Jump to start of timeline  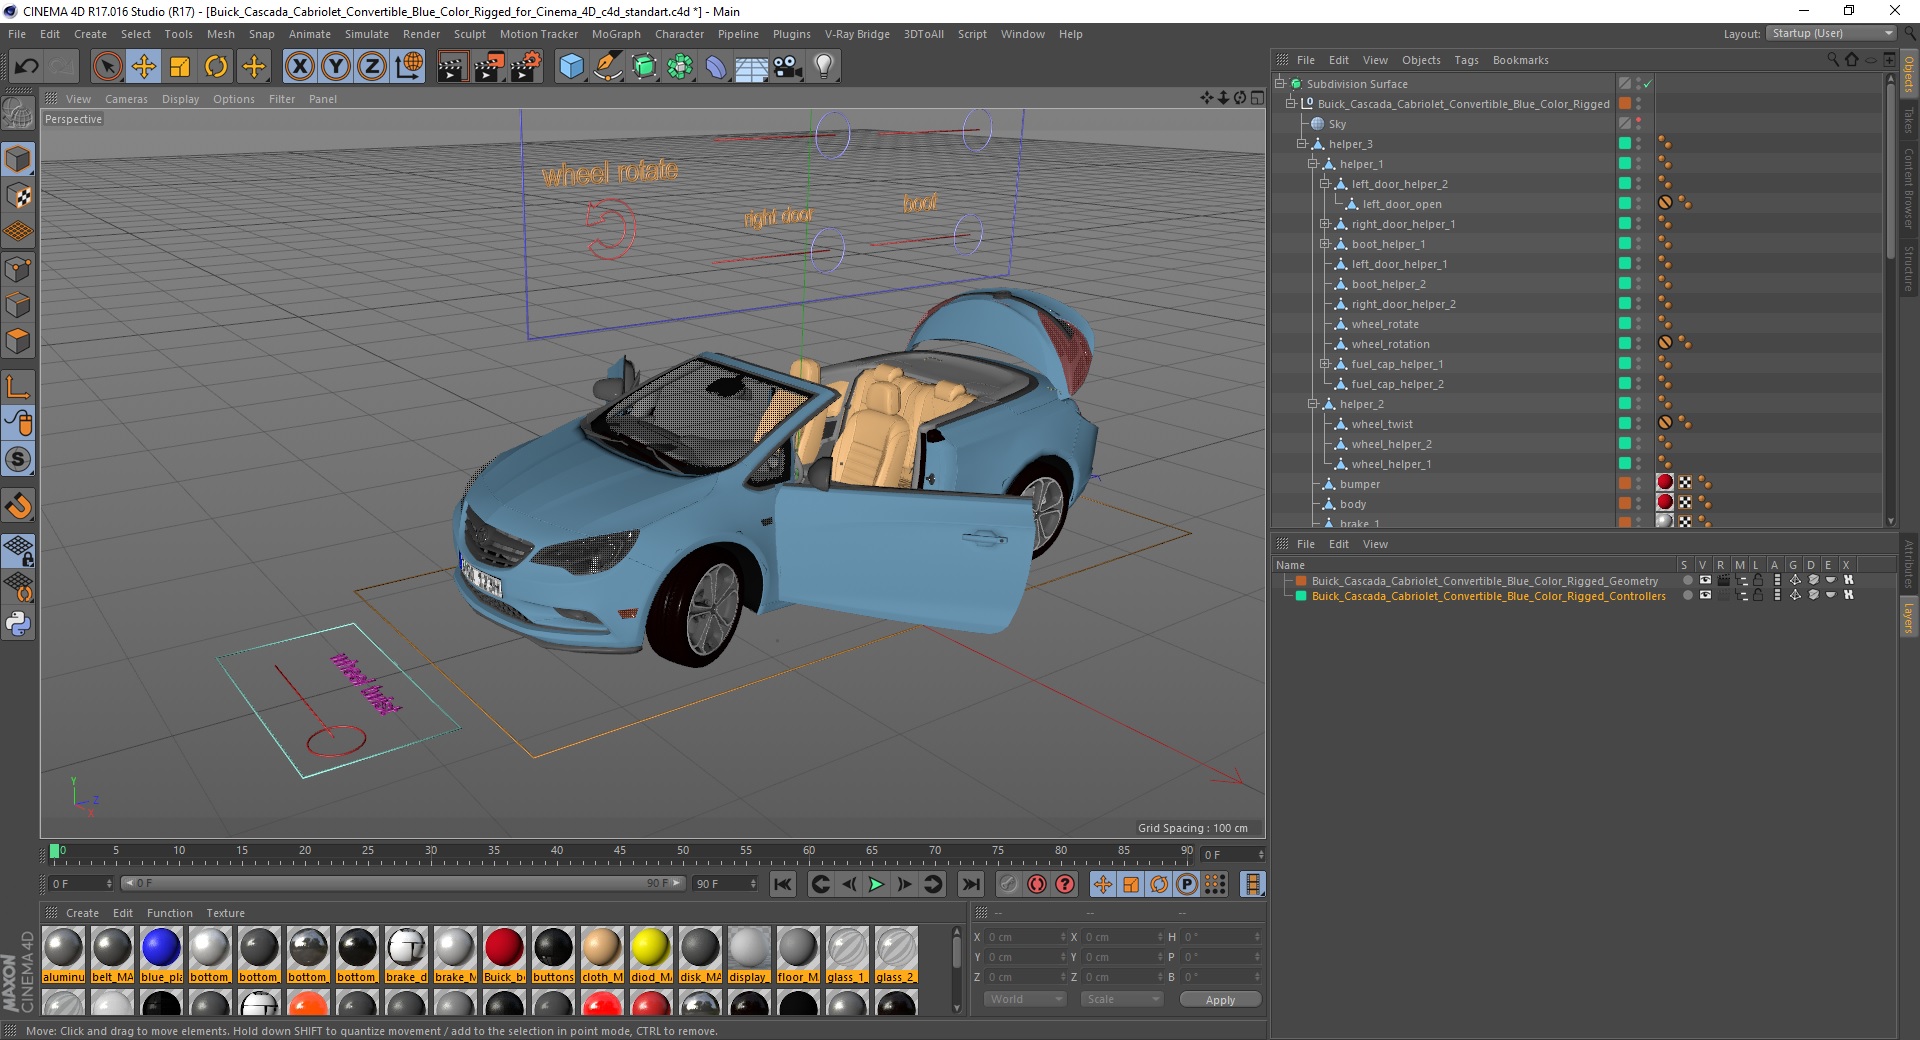point(783,884)
